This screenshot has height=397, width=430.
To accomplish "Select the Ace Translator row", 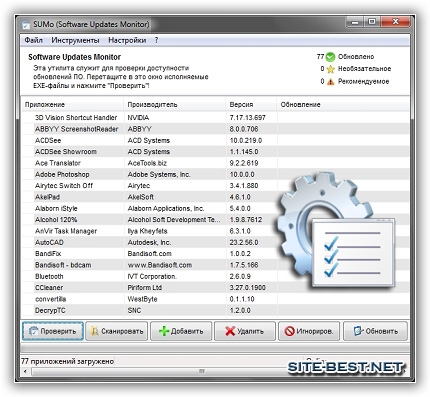I will click(216, 163).
